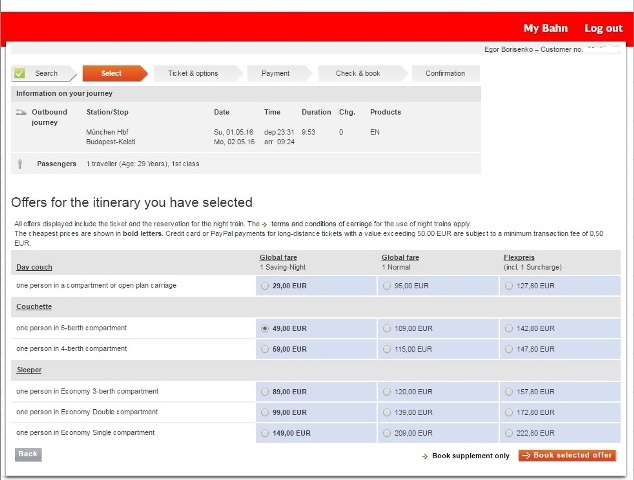
Task: Click the passenger figure icon
Action: coord(20,164)
